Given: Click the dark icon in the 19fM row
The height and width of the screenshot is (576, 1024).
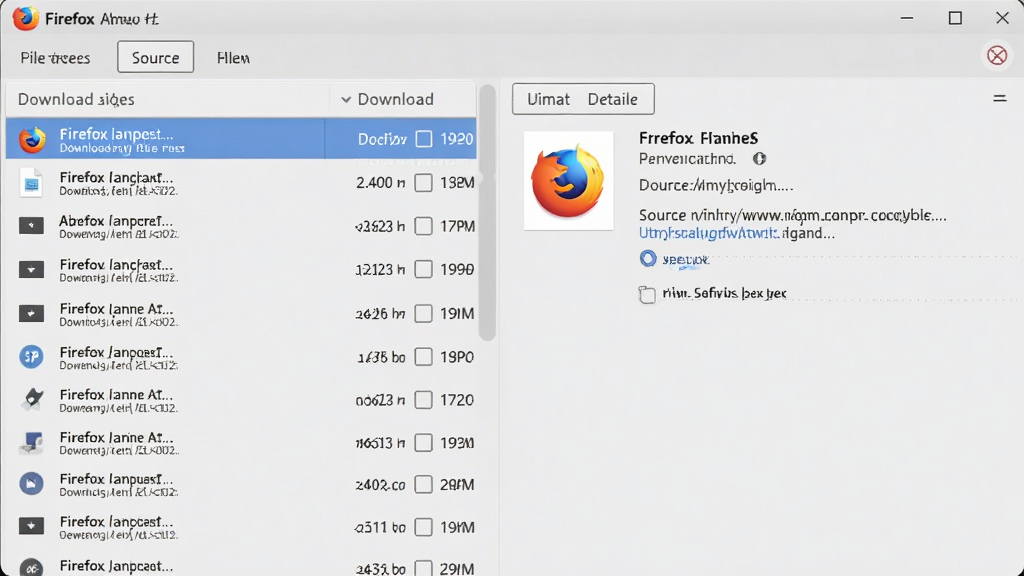Looking at the screenshot, I should (x=31, y=526).
